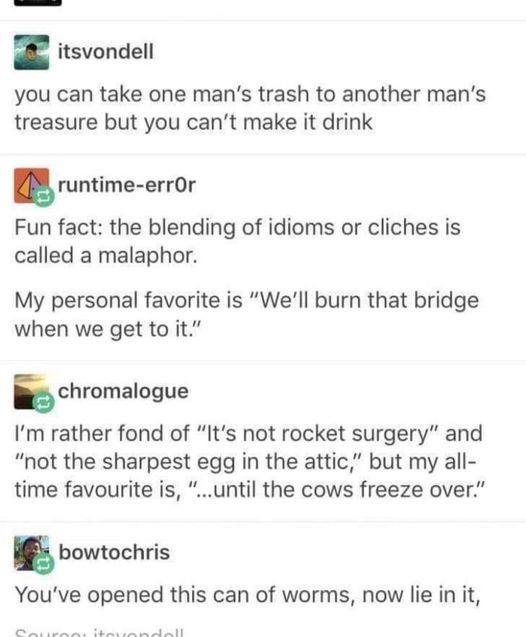The image size is (526, 637).
Task: Click the reblog badge on chromalogue's avatar
Action: [x=43, y=403]
